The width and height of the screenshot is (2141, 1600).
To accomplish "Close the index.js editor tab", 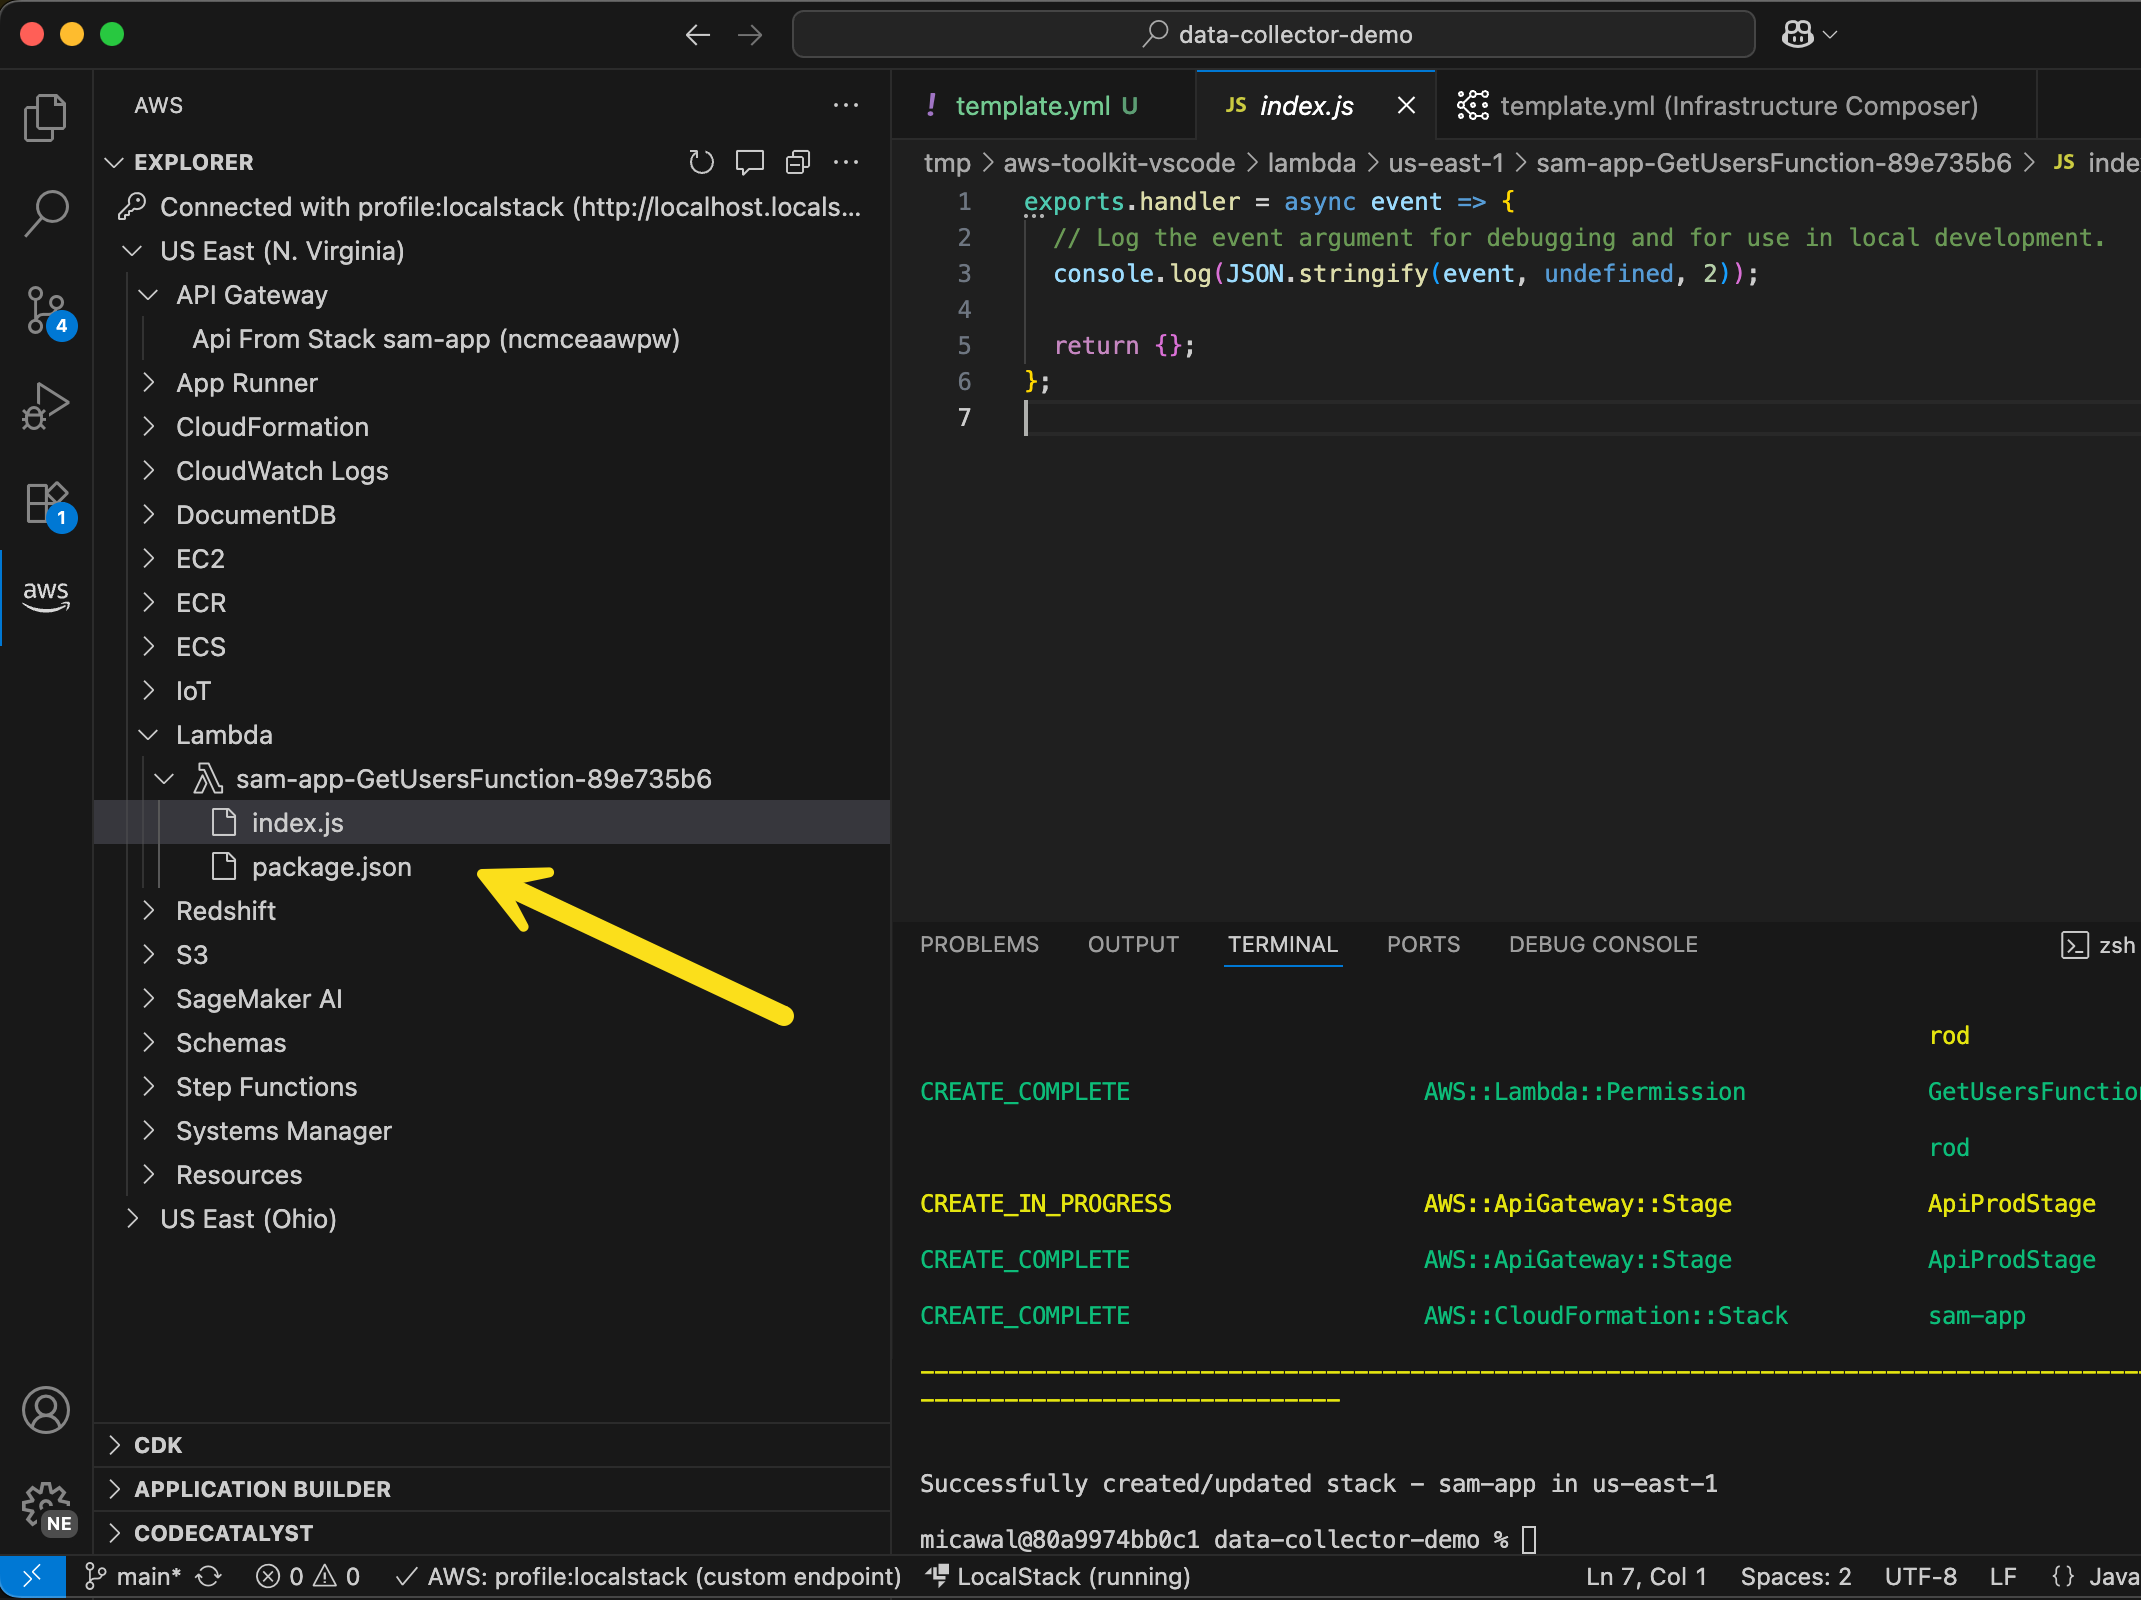I will point(1406,105).
